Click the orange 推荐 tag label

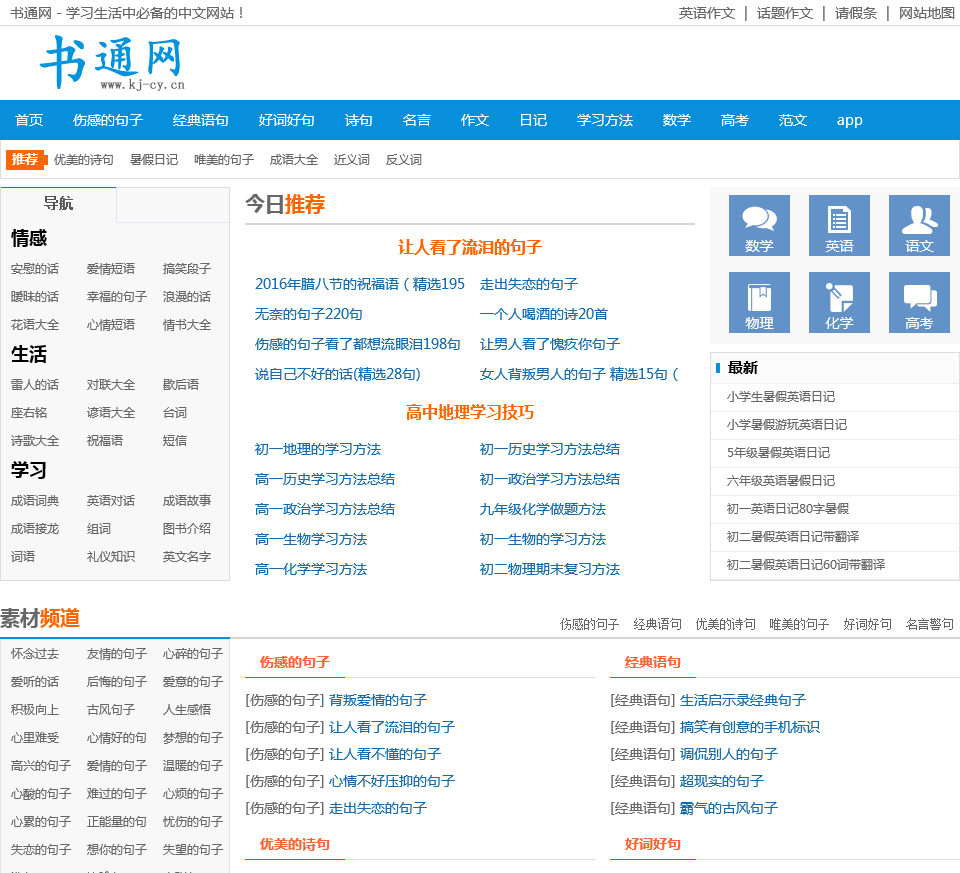coord(25,159)
